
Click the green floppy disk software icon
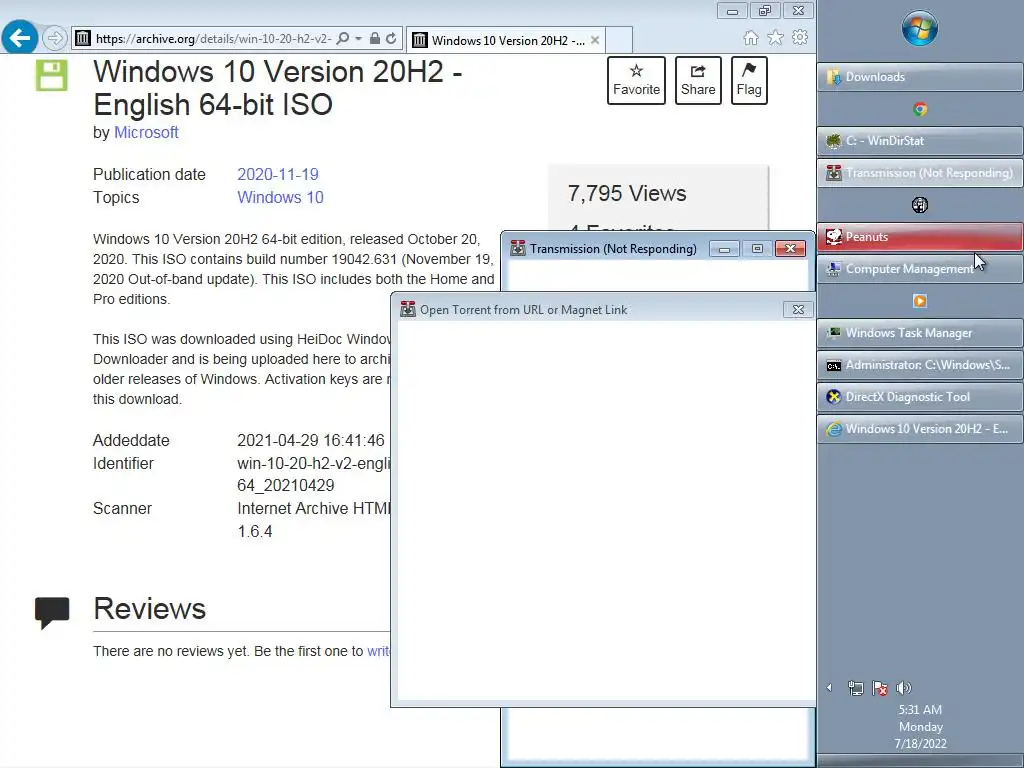(52, 75)
